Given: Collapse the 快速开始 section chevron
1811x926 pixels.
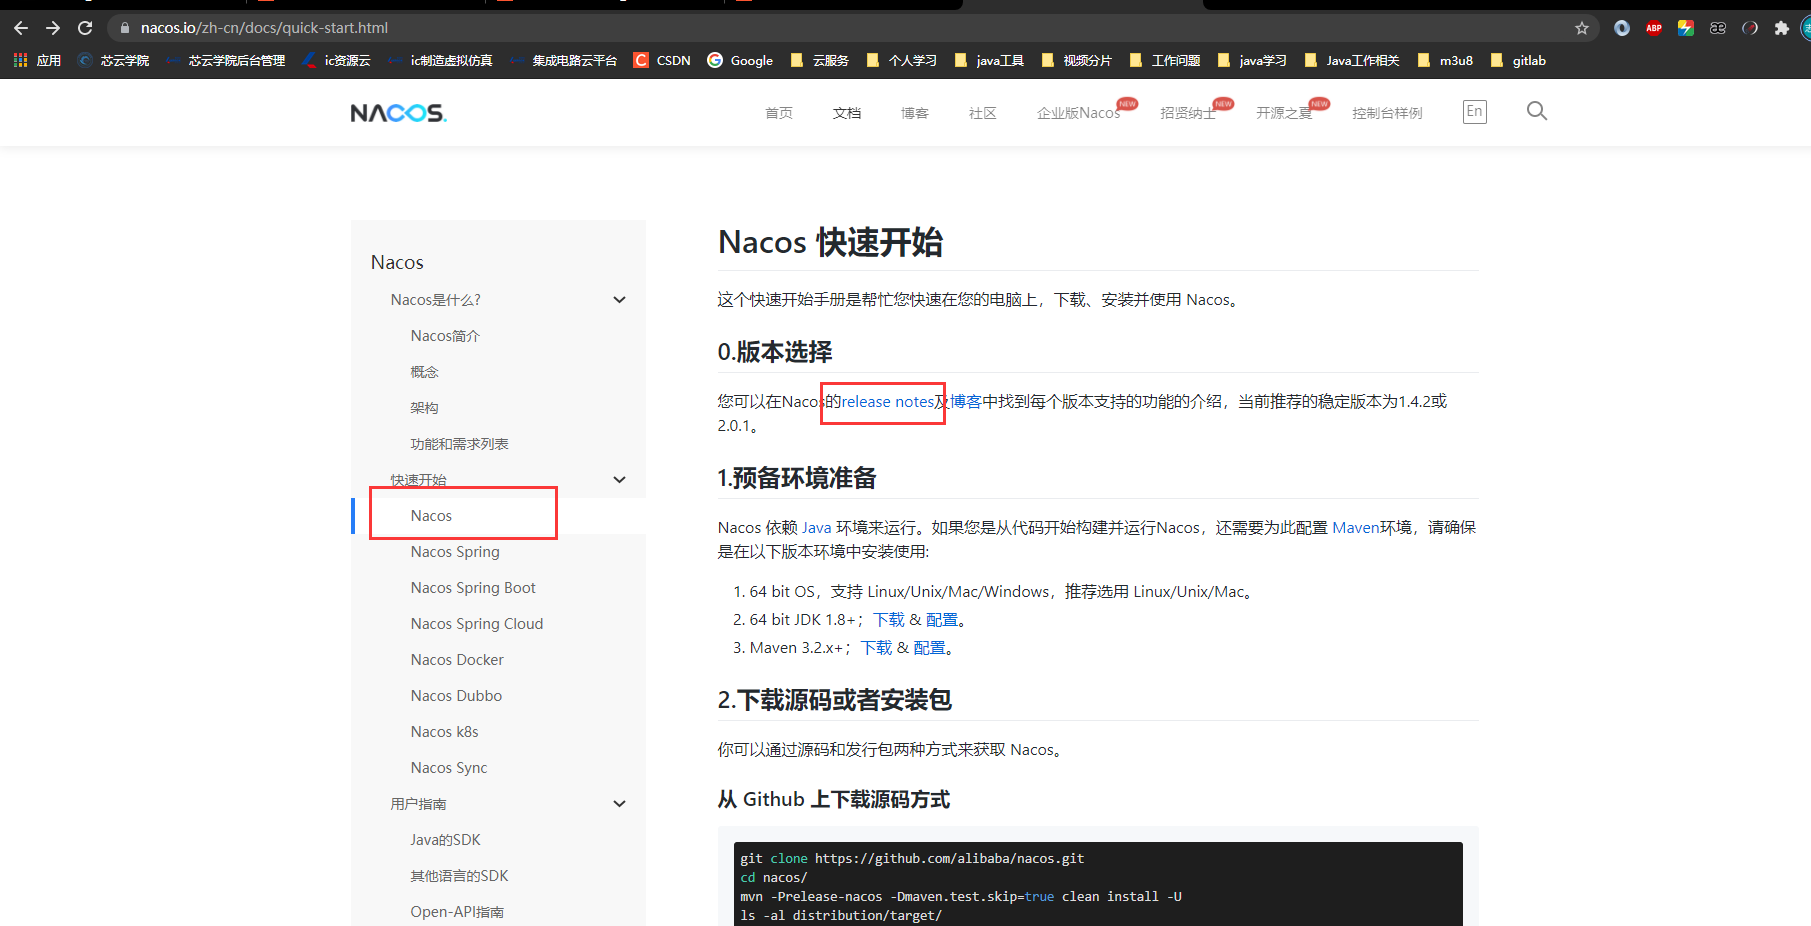Looking at the screenshot, I should (619, 479).
